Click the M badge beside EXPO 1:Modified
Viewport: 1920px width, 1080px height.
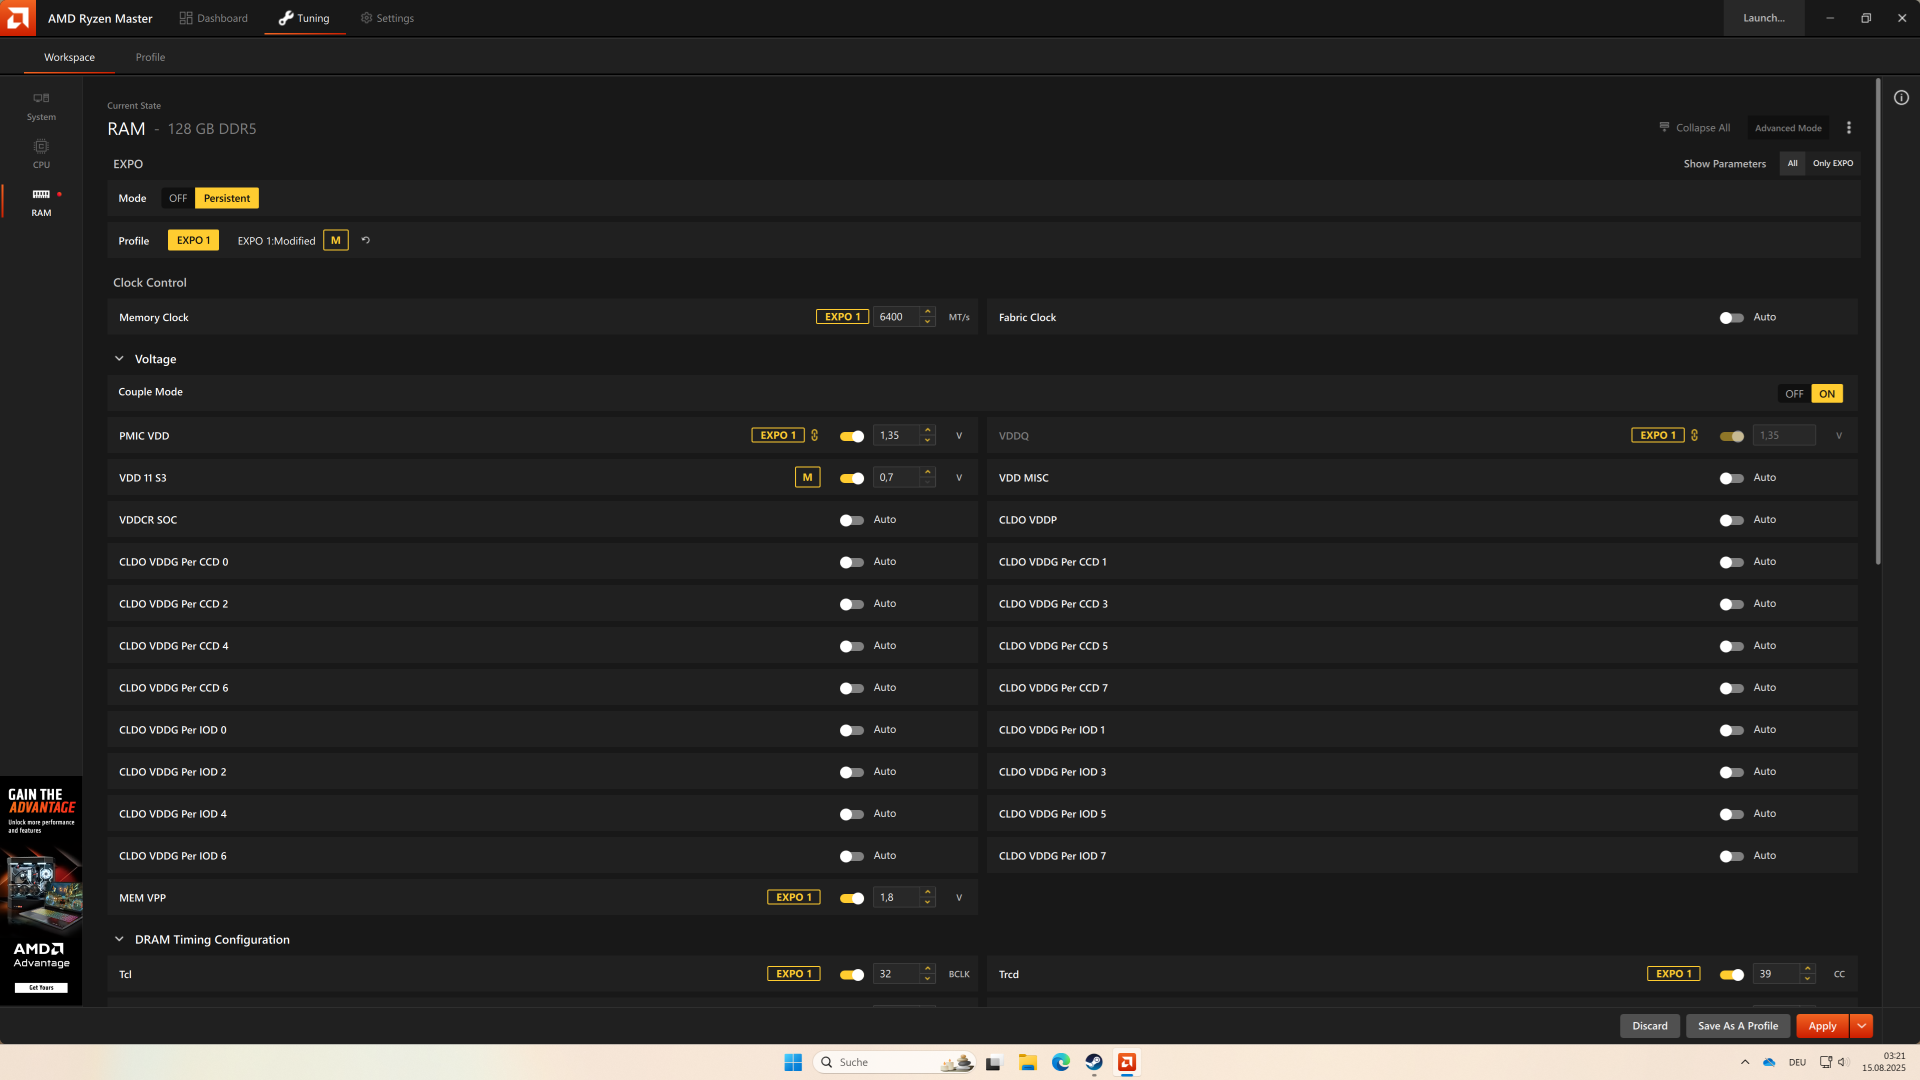(336, 240)
